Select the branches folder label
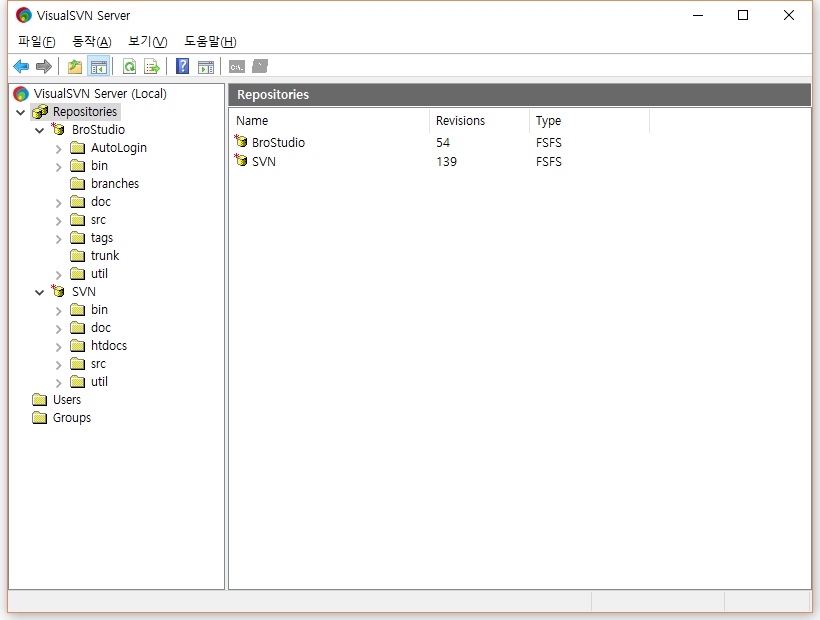The width and height of the screenshot is (820, 620). [115, 183]
